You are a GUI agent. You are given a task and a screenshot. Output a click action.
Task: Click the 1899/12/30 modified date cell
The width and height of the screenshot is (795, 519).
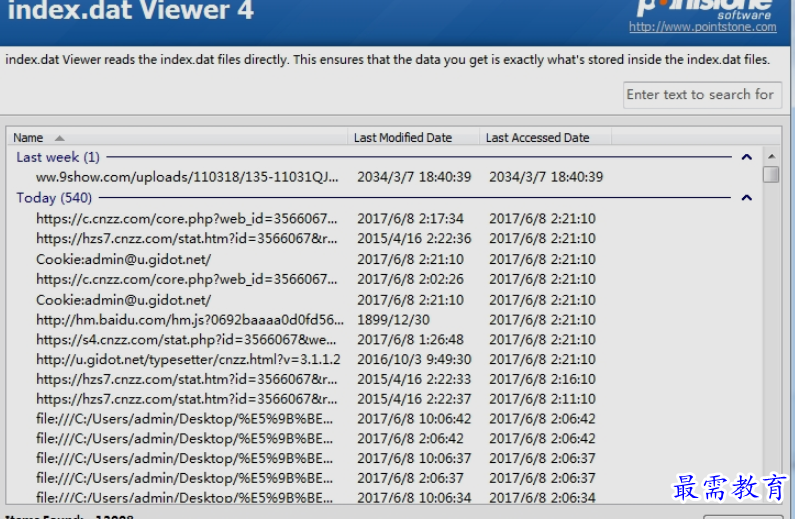point(393,320)
